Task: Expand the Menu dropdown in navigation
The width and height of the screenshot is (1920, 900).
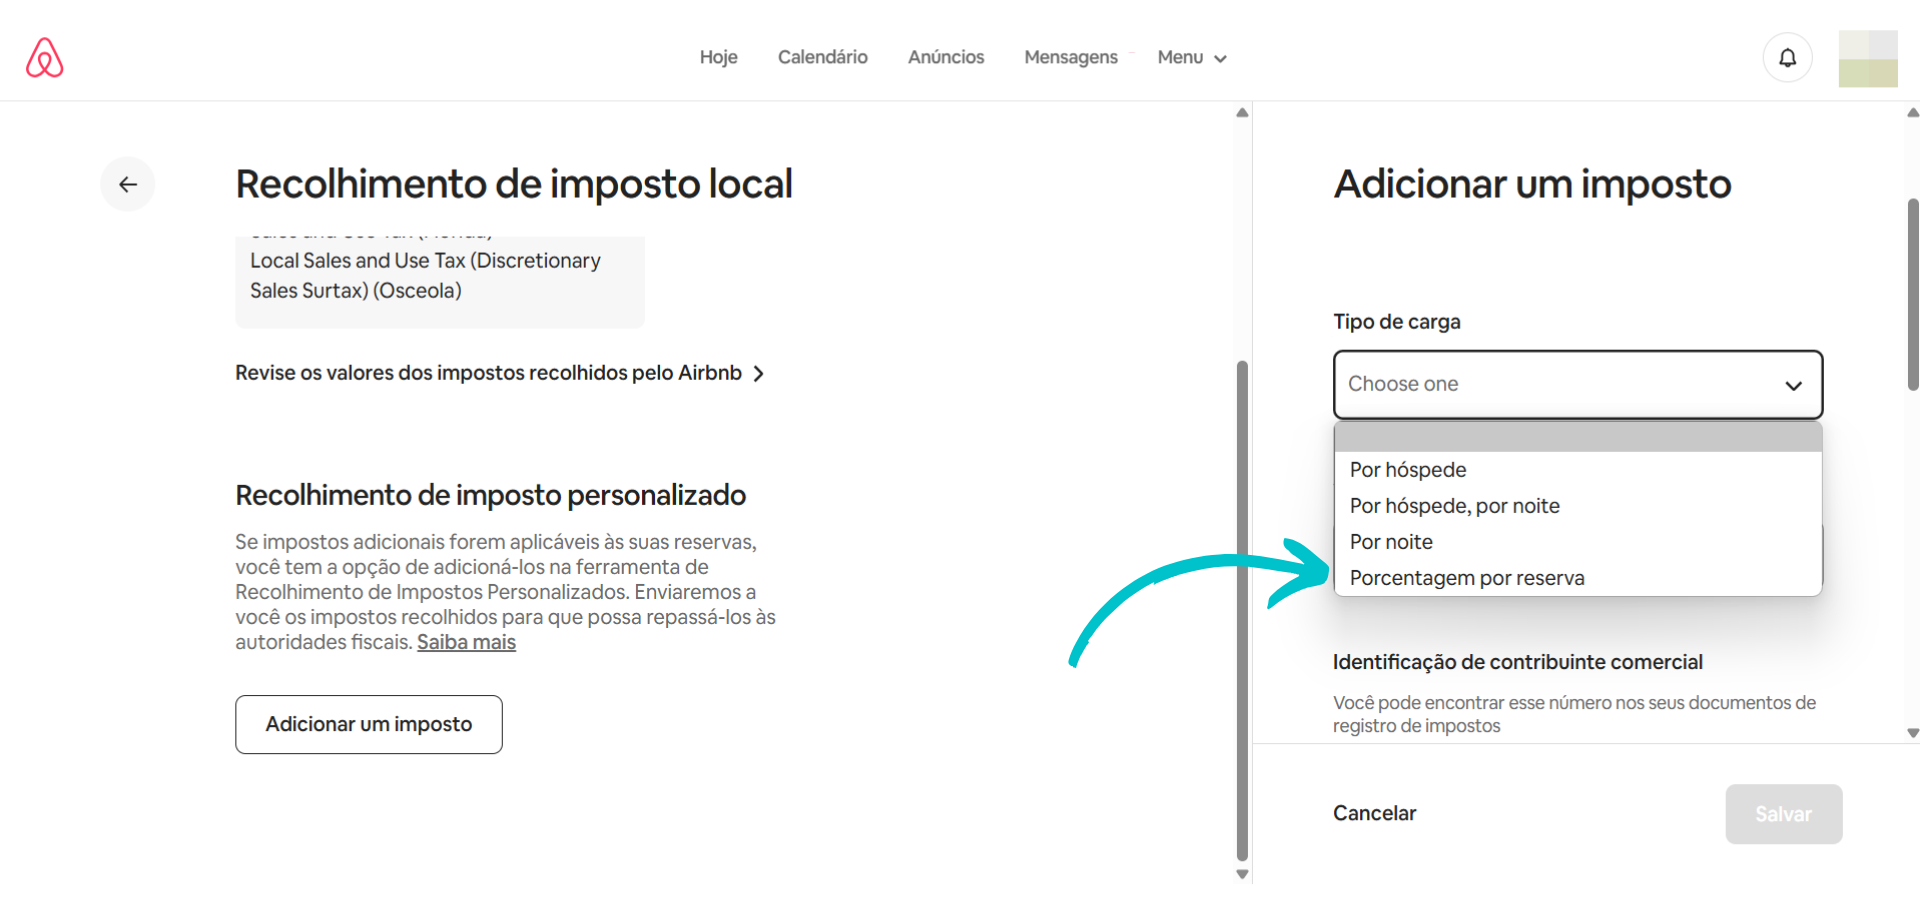Action: 1191,58
